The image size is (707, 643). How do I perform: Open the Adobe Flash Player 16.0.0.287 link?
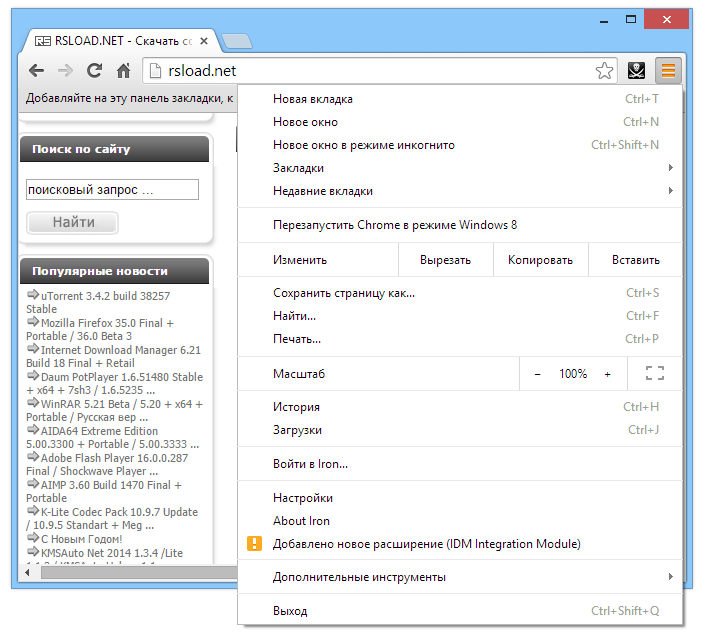[107, 464]
